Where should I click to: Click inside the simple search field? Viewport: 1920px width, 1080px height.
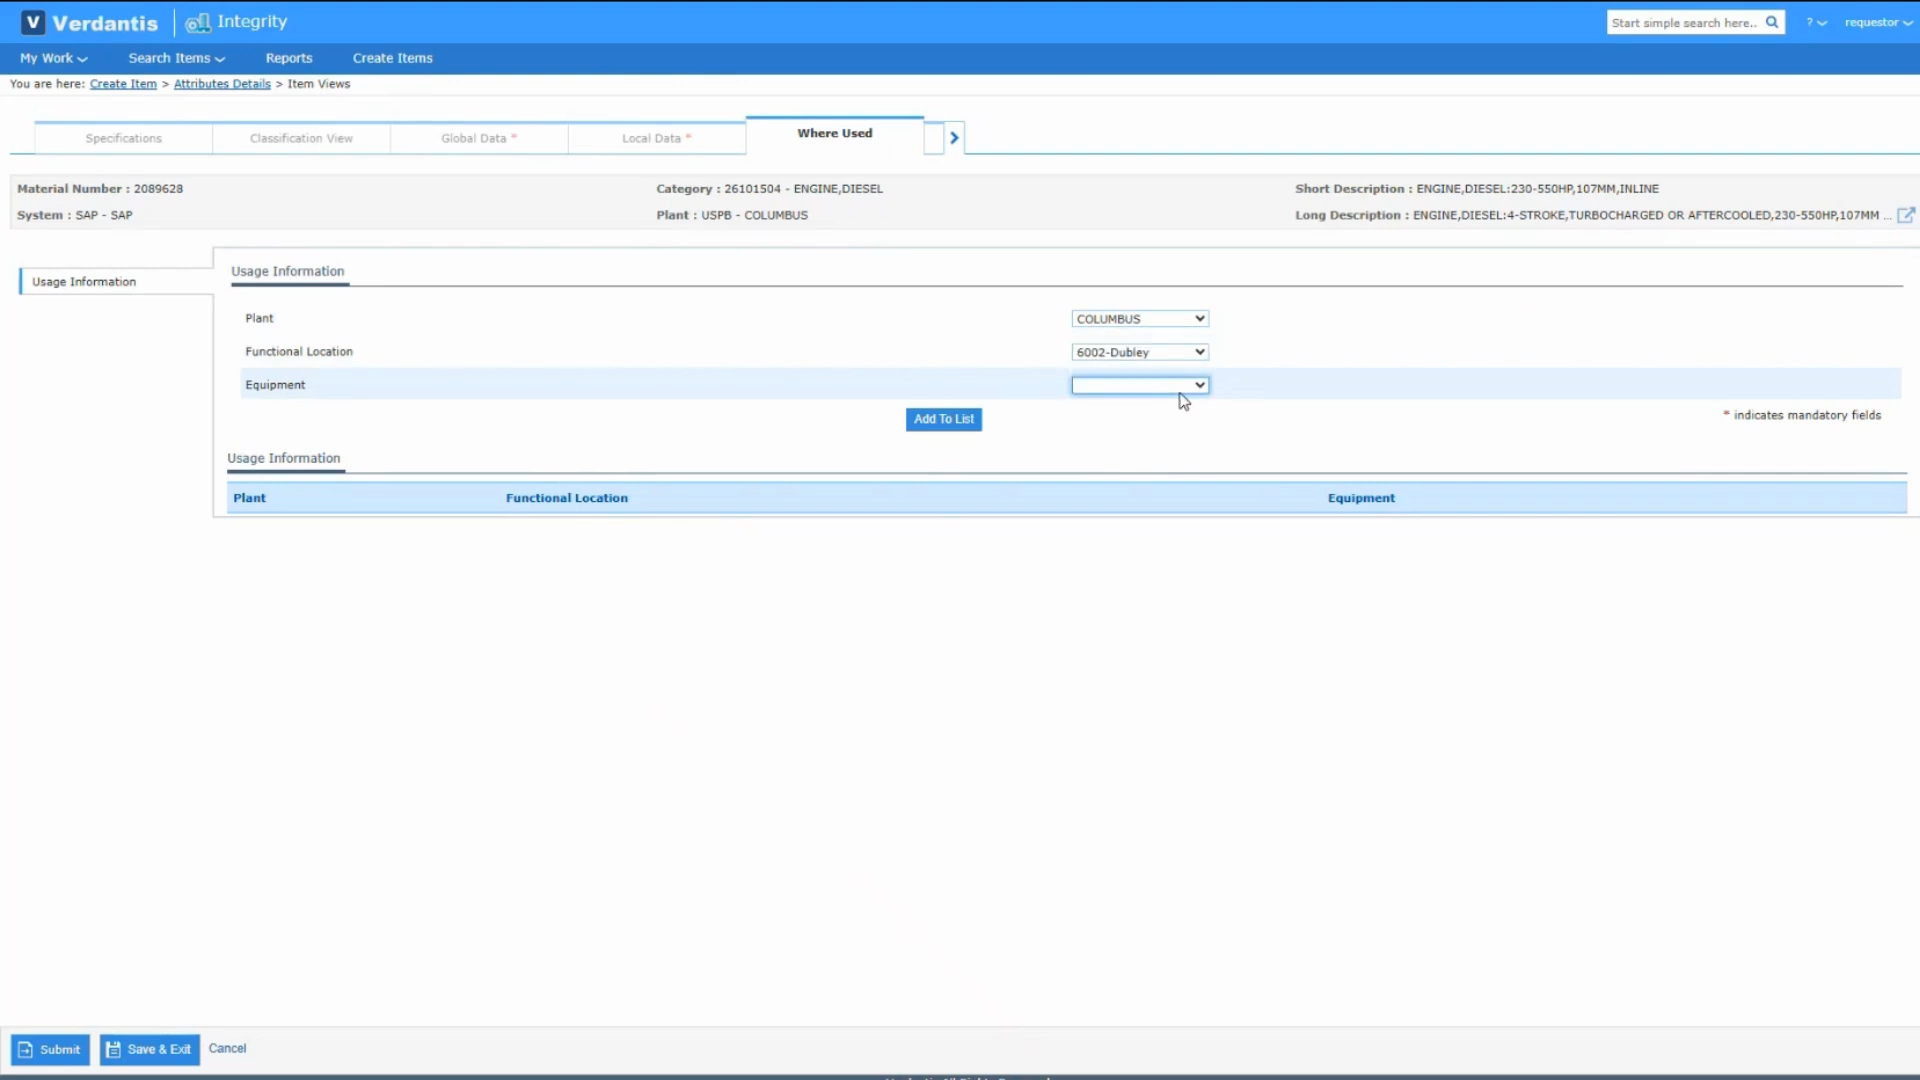point(1680,21)
